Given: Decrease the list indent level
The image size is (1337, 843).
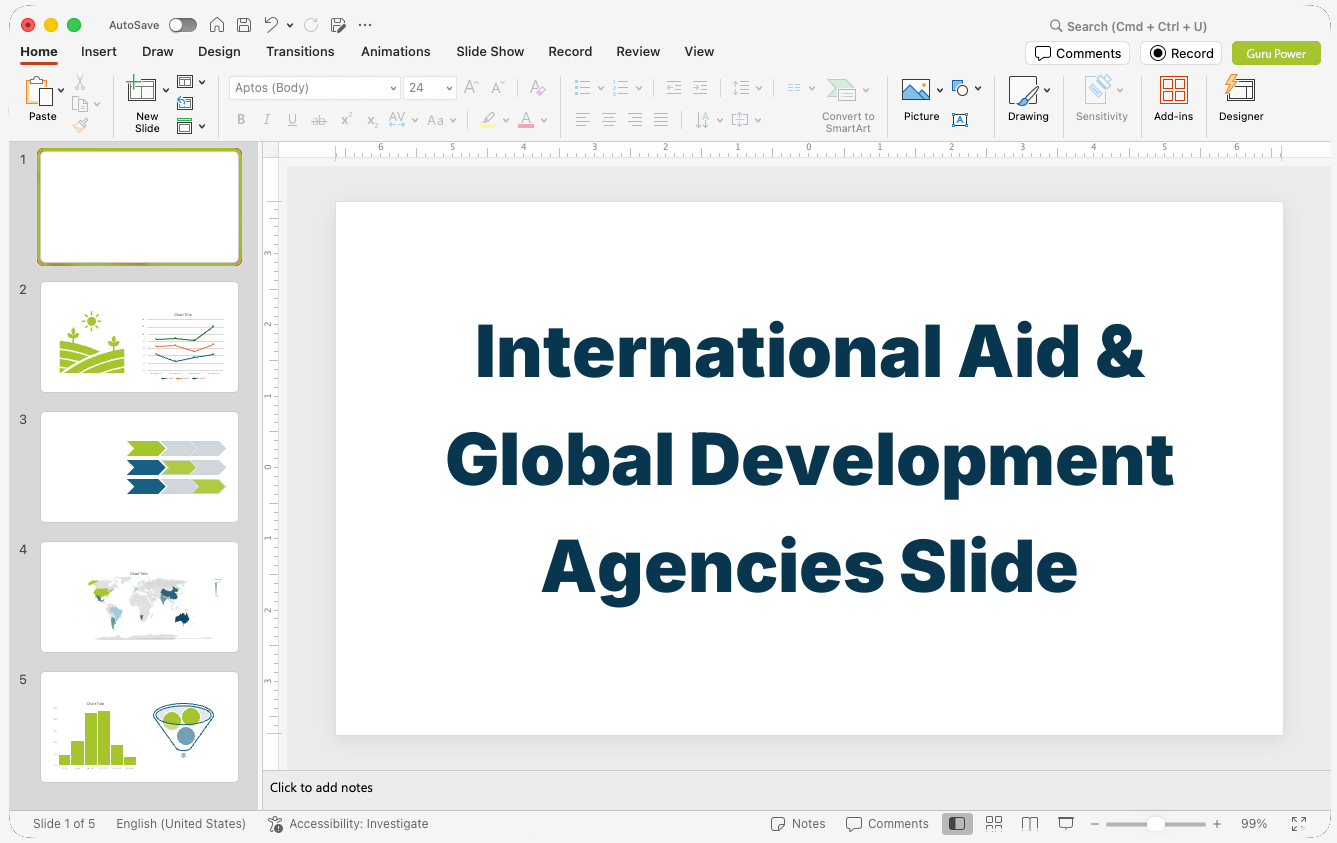Looking at the screenshot, I should tap(674, 88).
